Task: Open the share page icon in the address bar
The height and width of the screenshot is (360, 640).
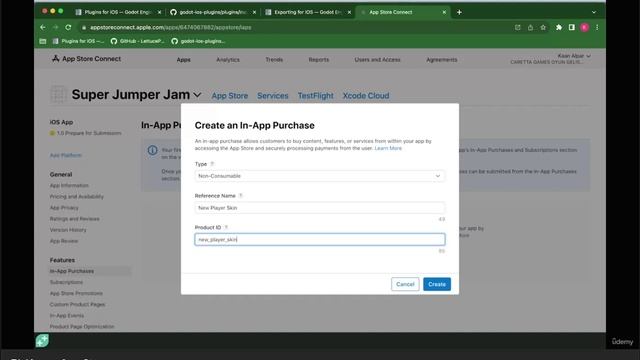Action: coord(530,27)
